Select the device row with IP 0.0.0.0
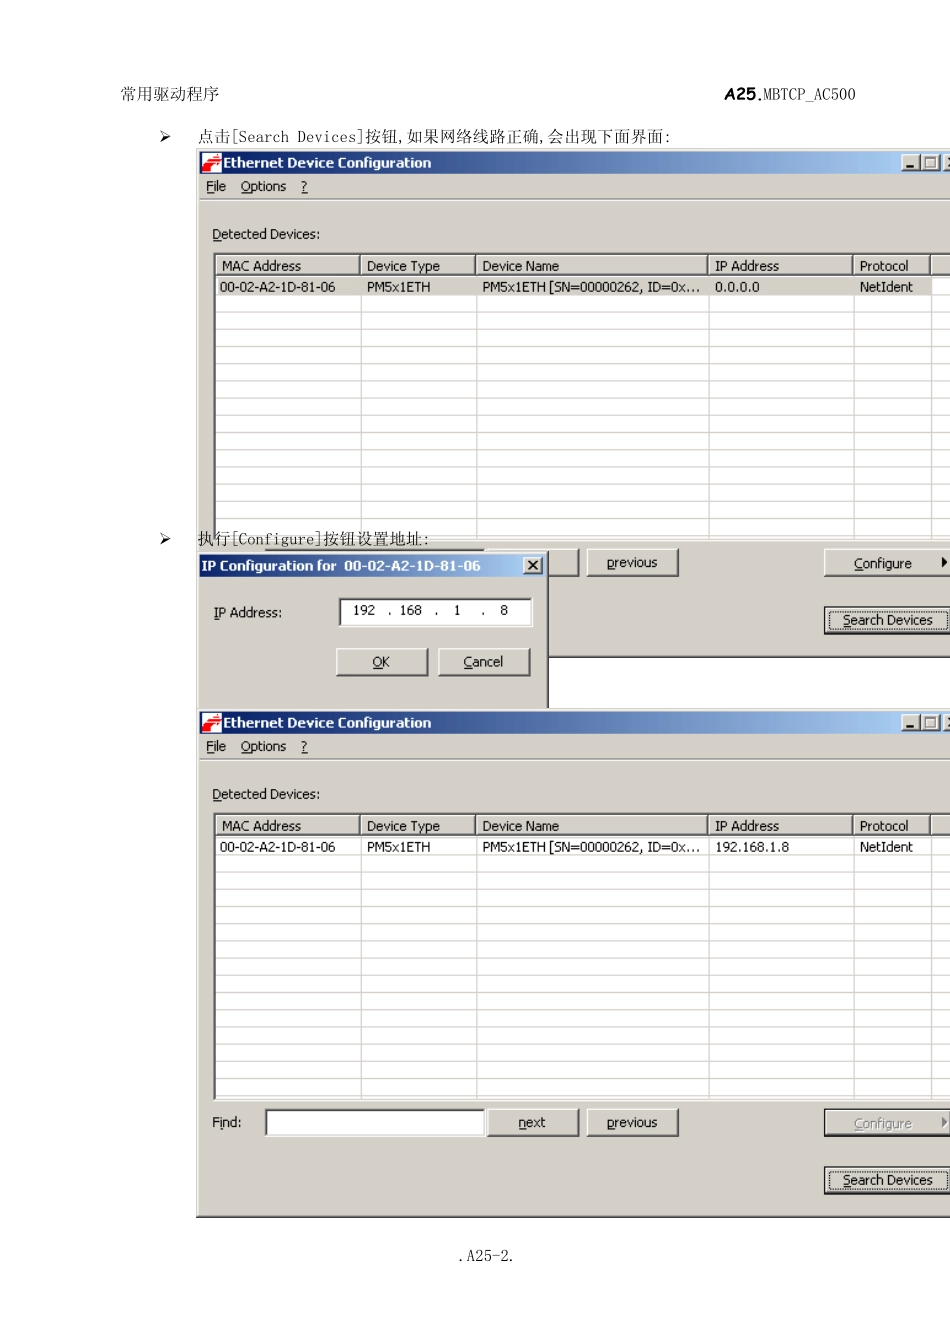The image size is (950, 1343). pyautogui.click(x=460, y=287)
